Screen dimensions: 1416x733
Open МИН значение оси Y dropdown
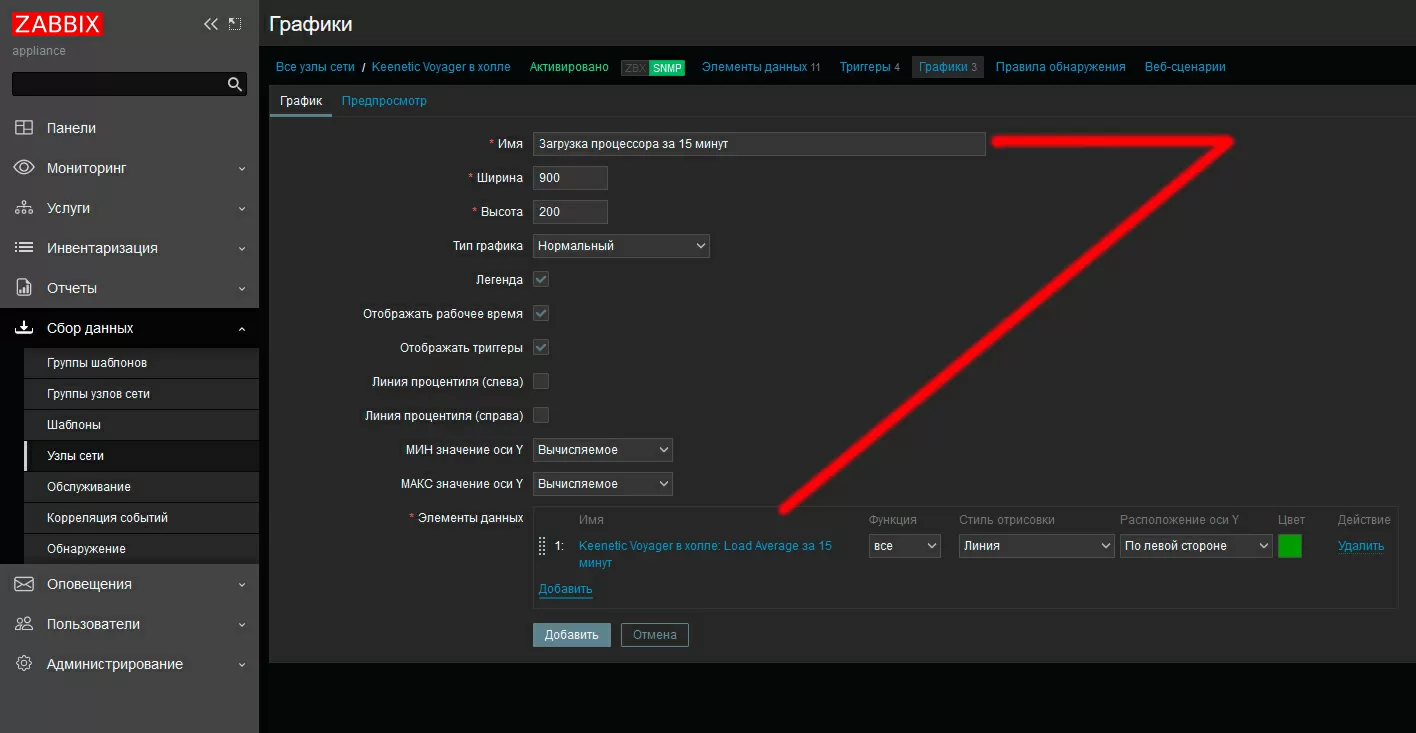[x=603, y=450]
